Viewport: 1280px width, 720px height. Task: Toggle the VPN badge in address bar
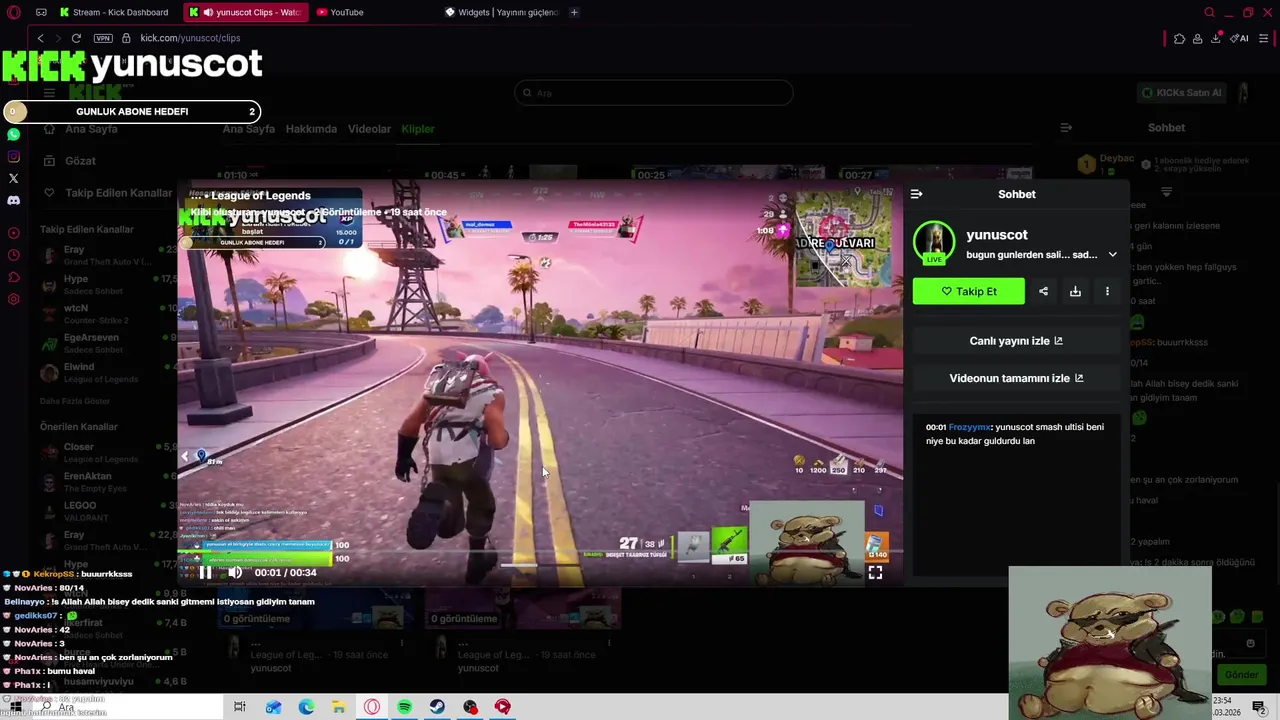(103, 38)
